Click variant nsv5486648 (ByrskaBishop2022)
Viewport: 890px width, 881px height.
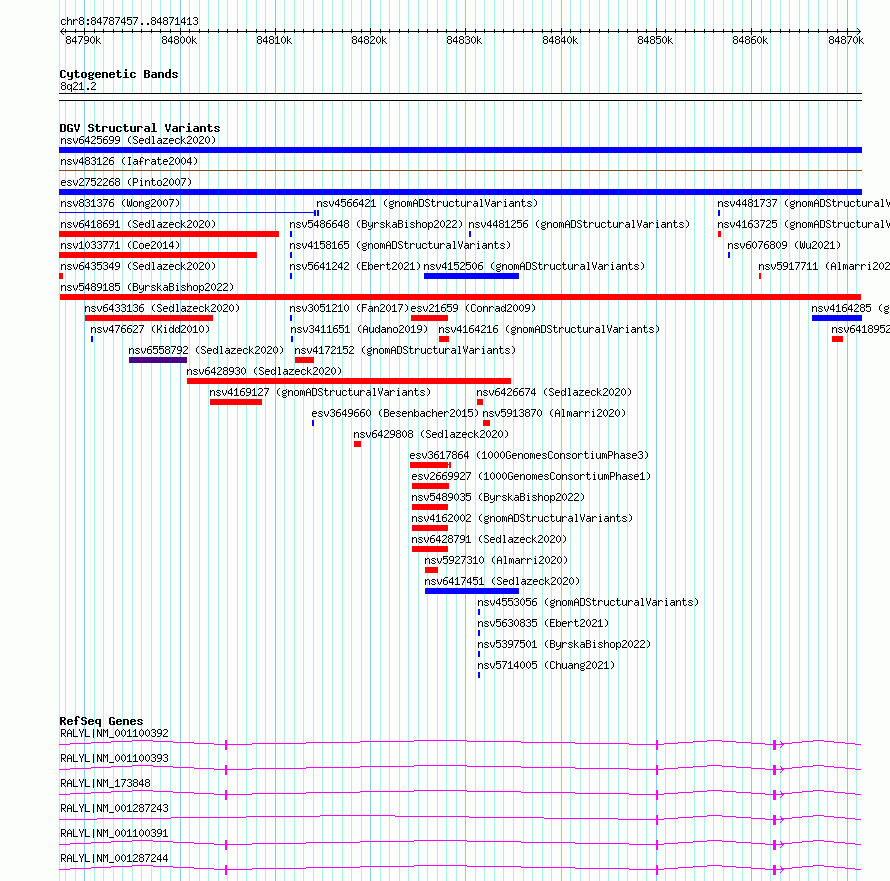tap(376, 224)
